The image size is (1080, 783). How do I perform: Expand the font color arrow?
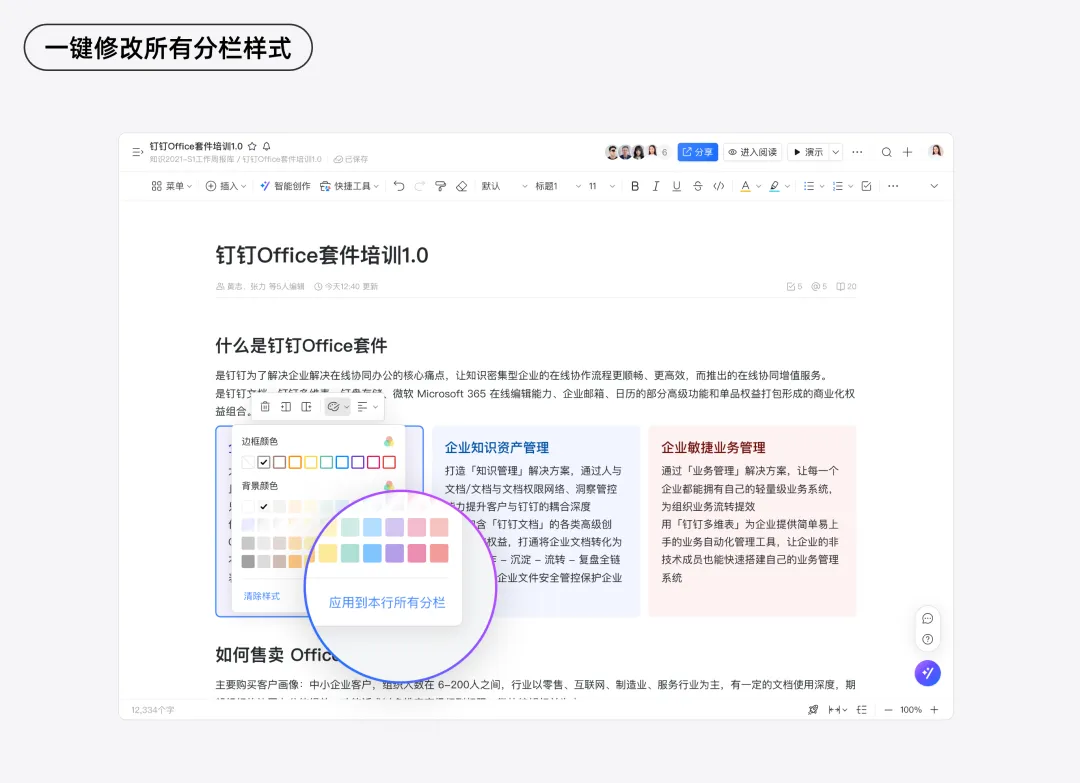(758, 186)
